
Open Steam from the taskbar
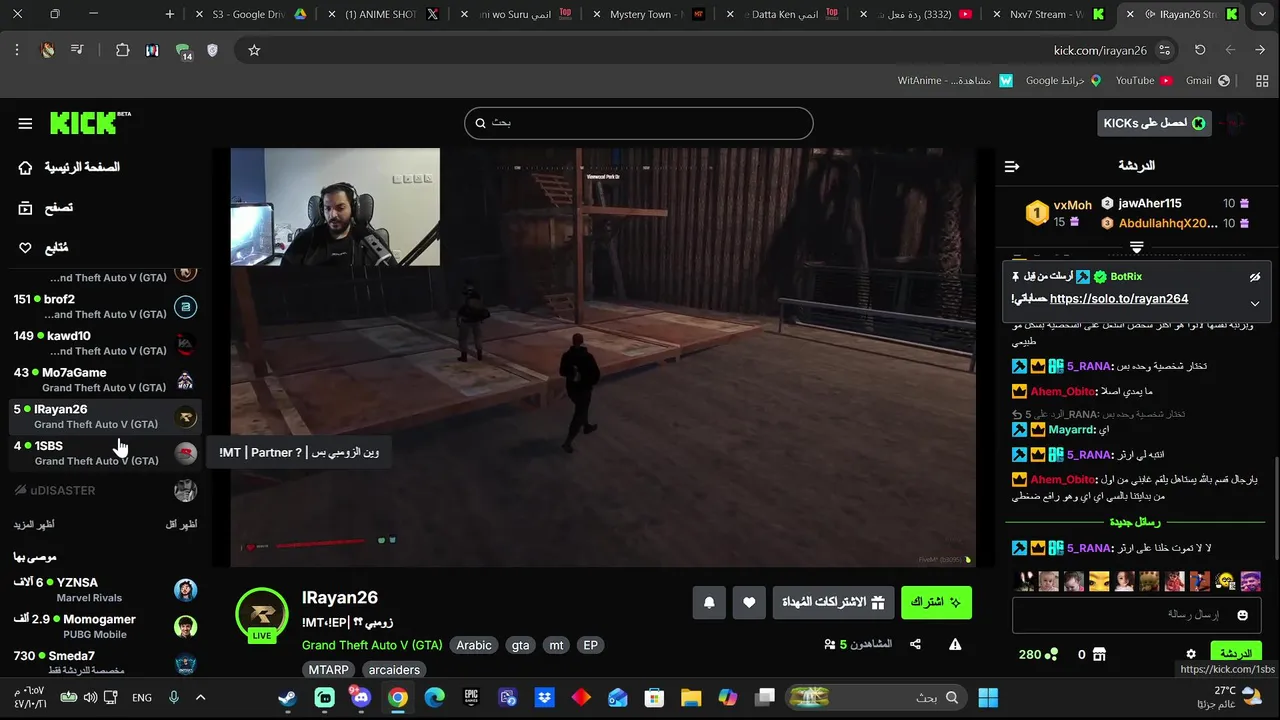(287, 697)
